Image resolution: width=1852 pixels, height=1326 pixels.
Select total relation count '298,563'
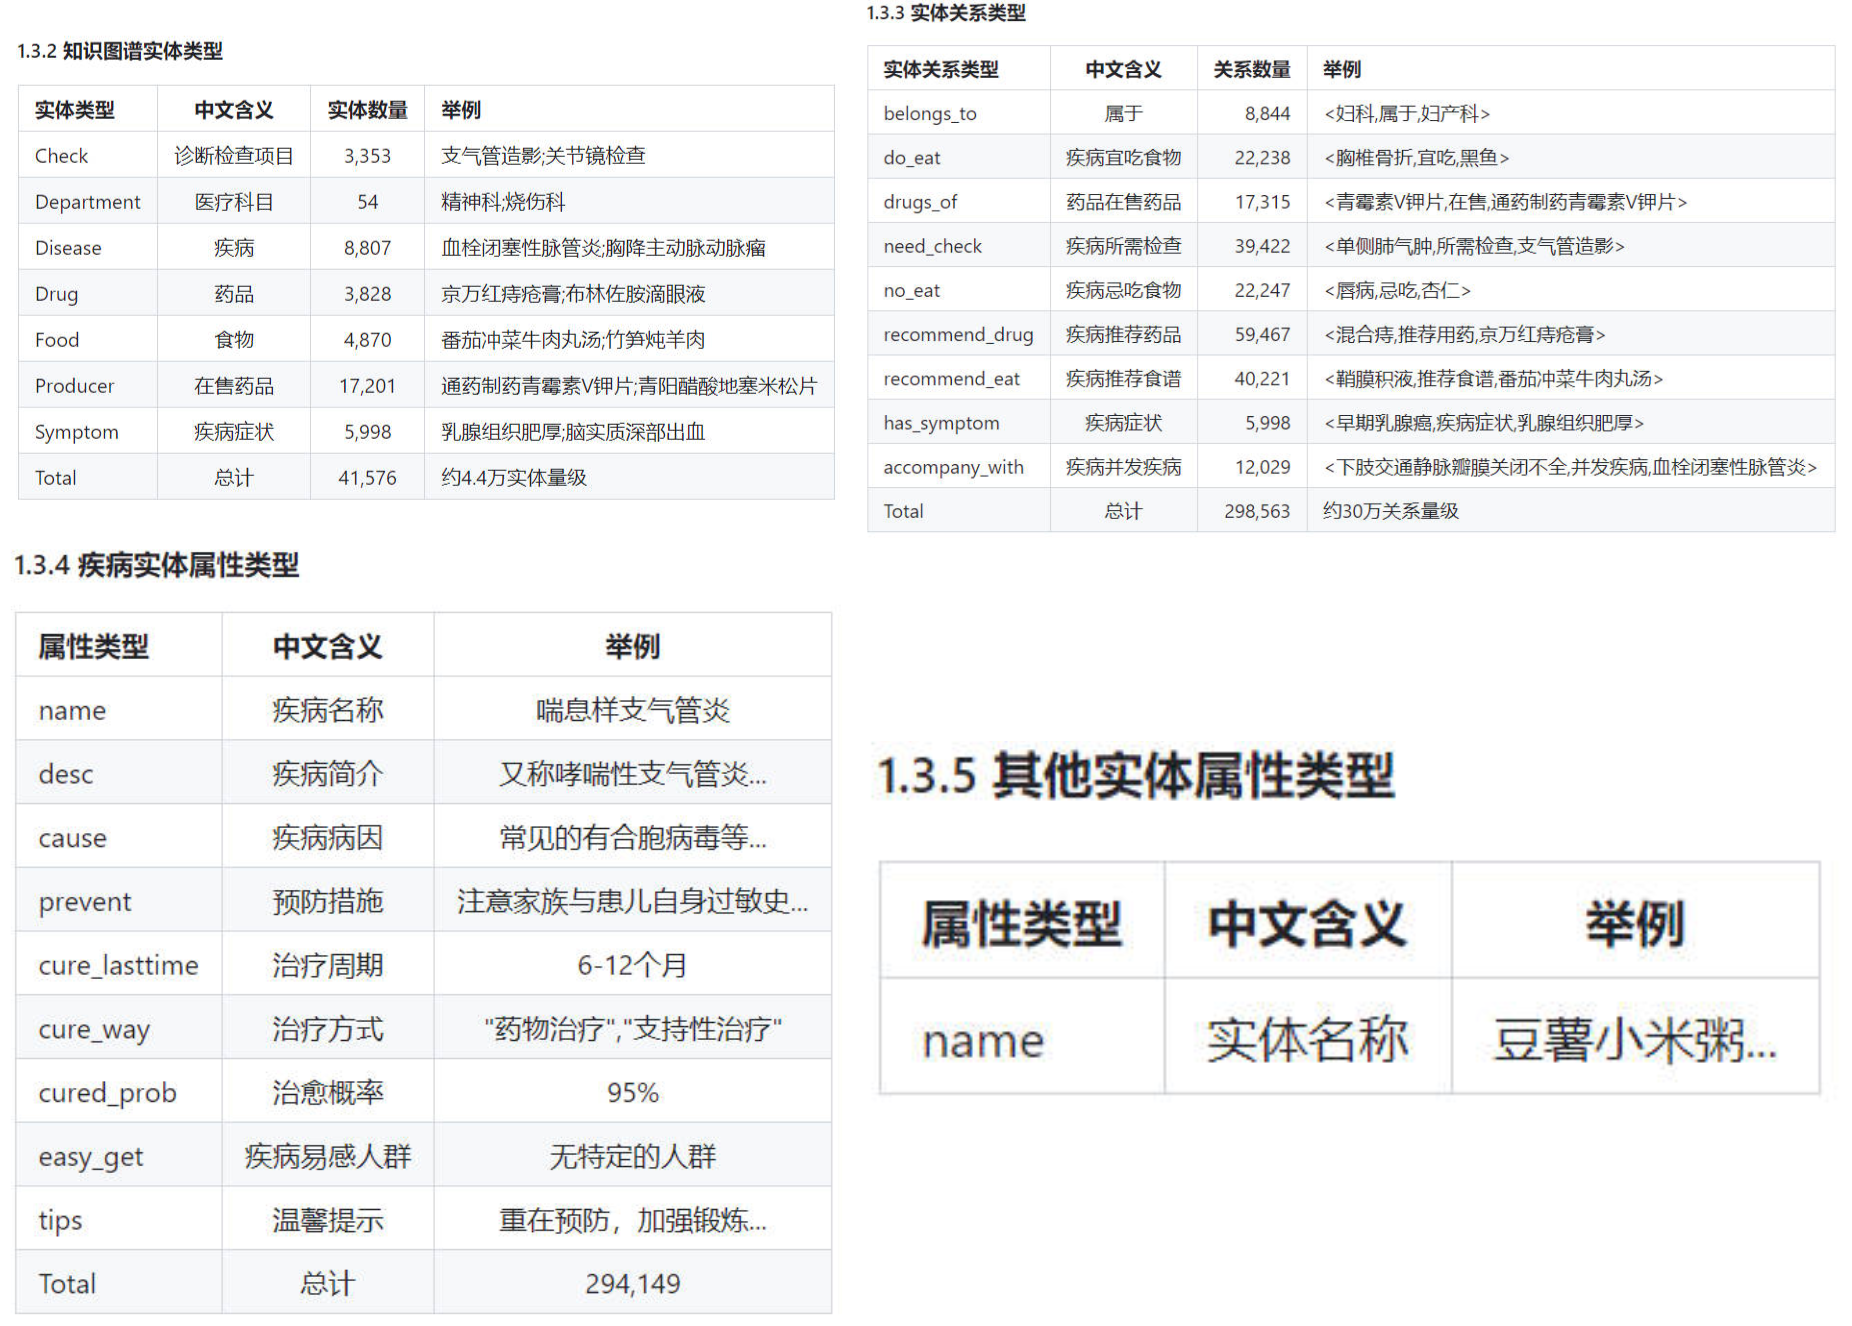[1258, 511]
